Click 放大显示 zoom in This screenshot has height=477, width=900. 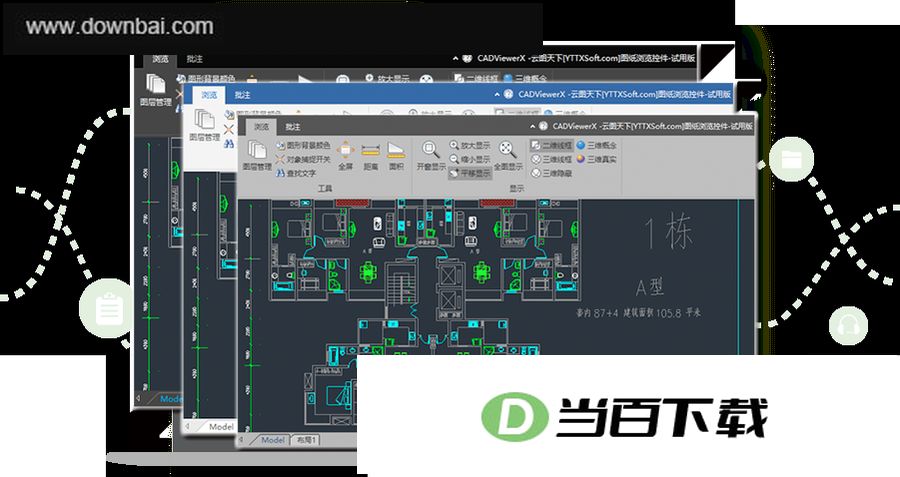(470, 146)
